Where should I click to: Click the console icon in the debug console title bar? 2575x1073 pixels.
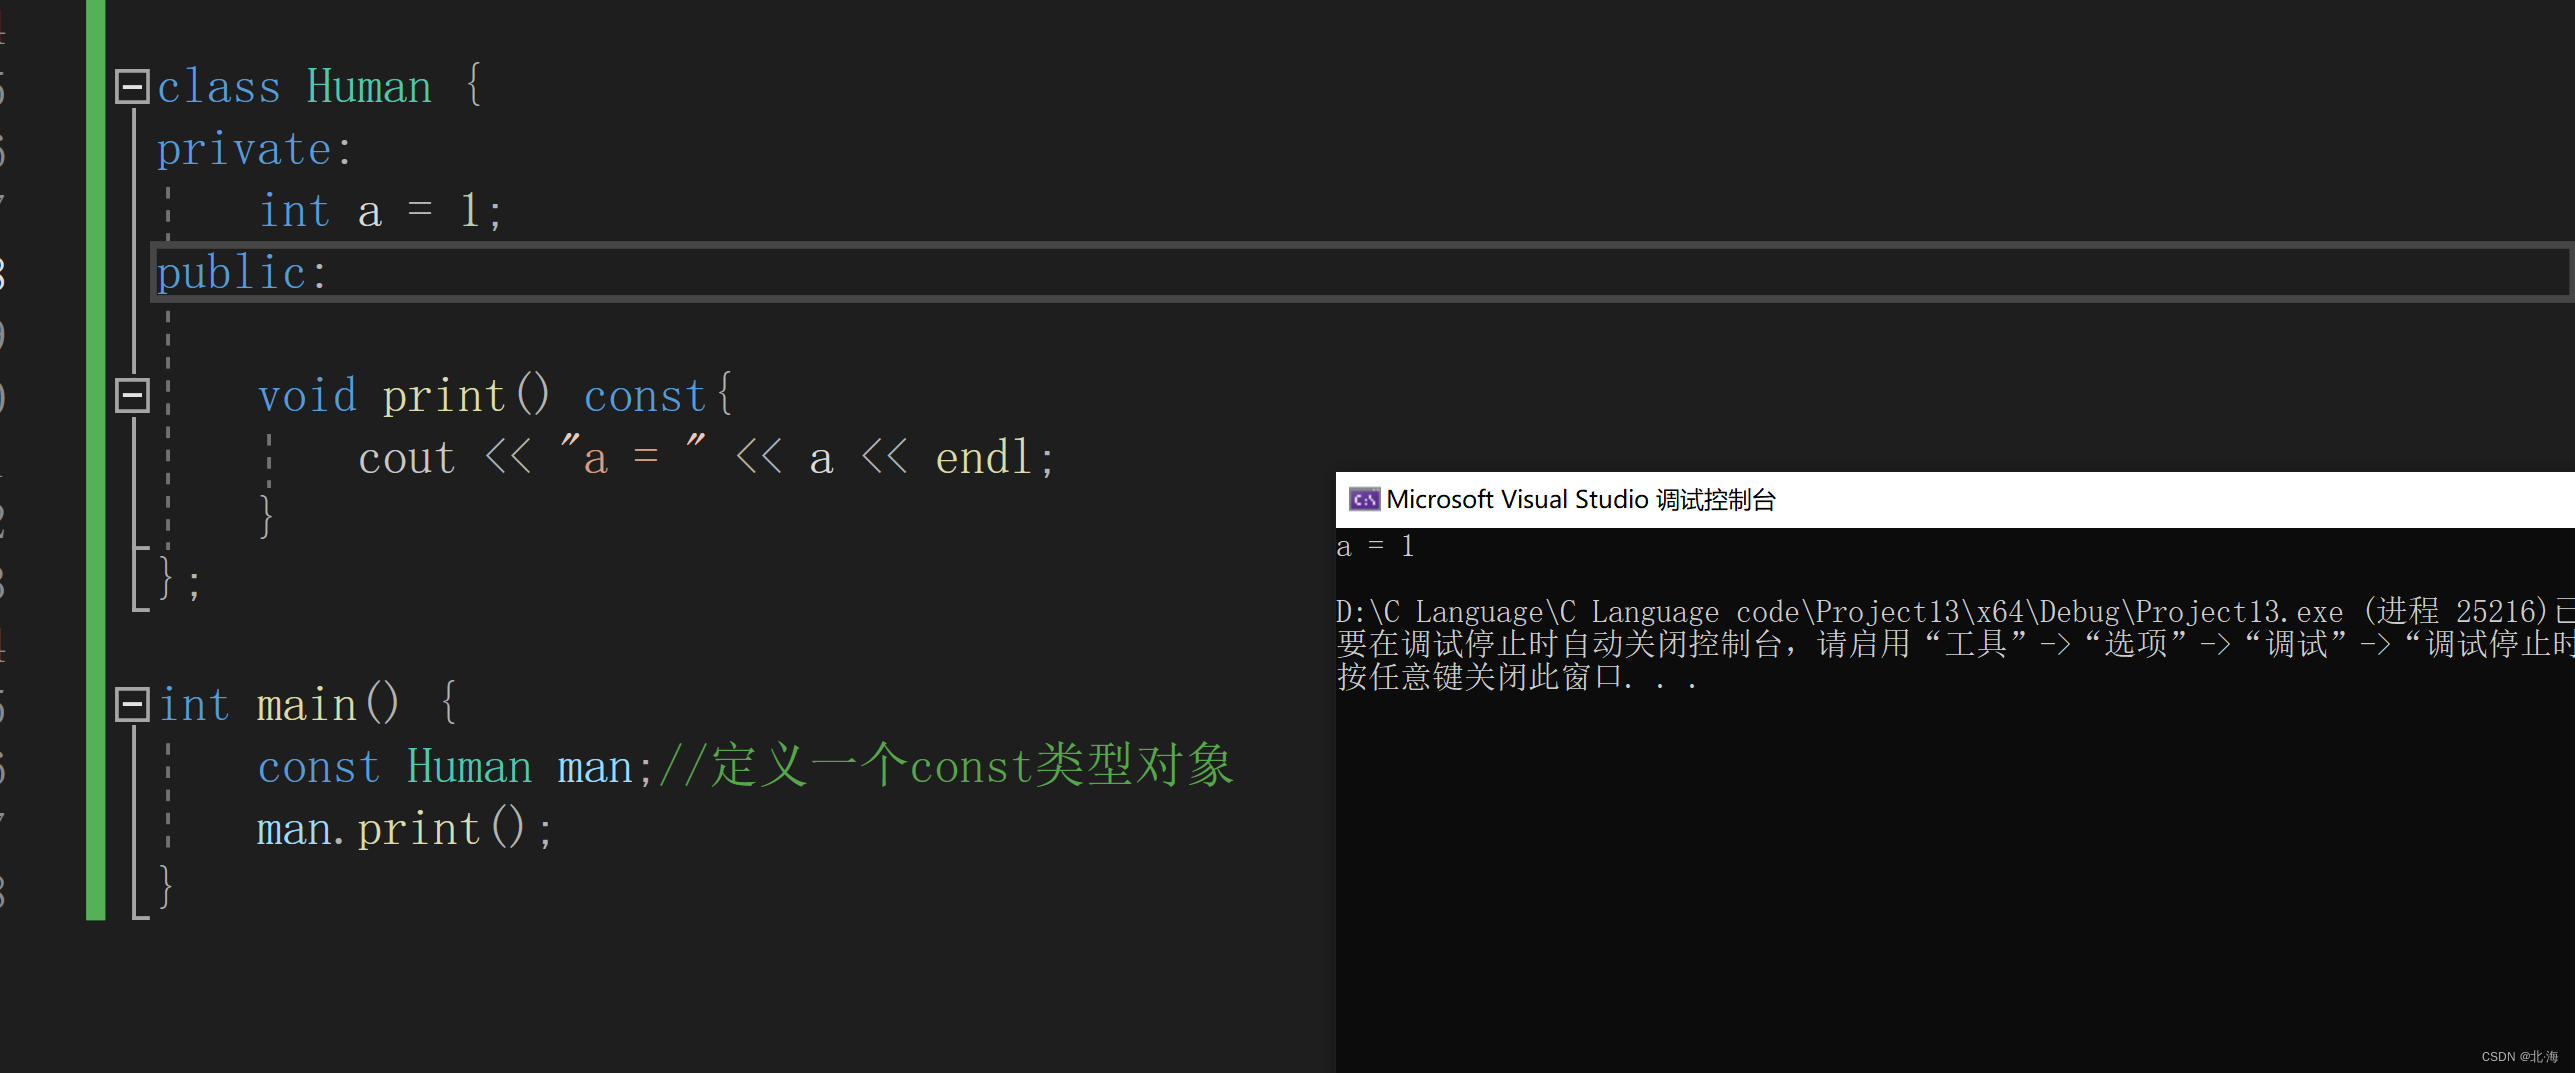[x=1365, y=499]
